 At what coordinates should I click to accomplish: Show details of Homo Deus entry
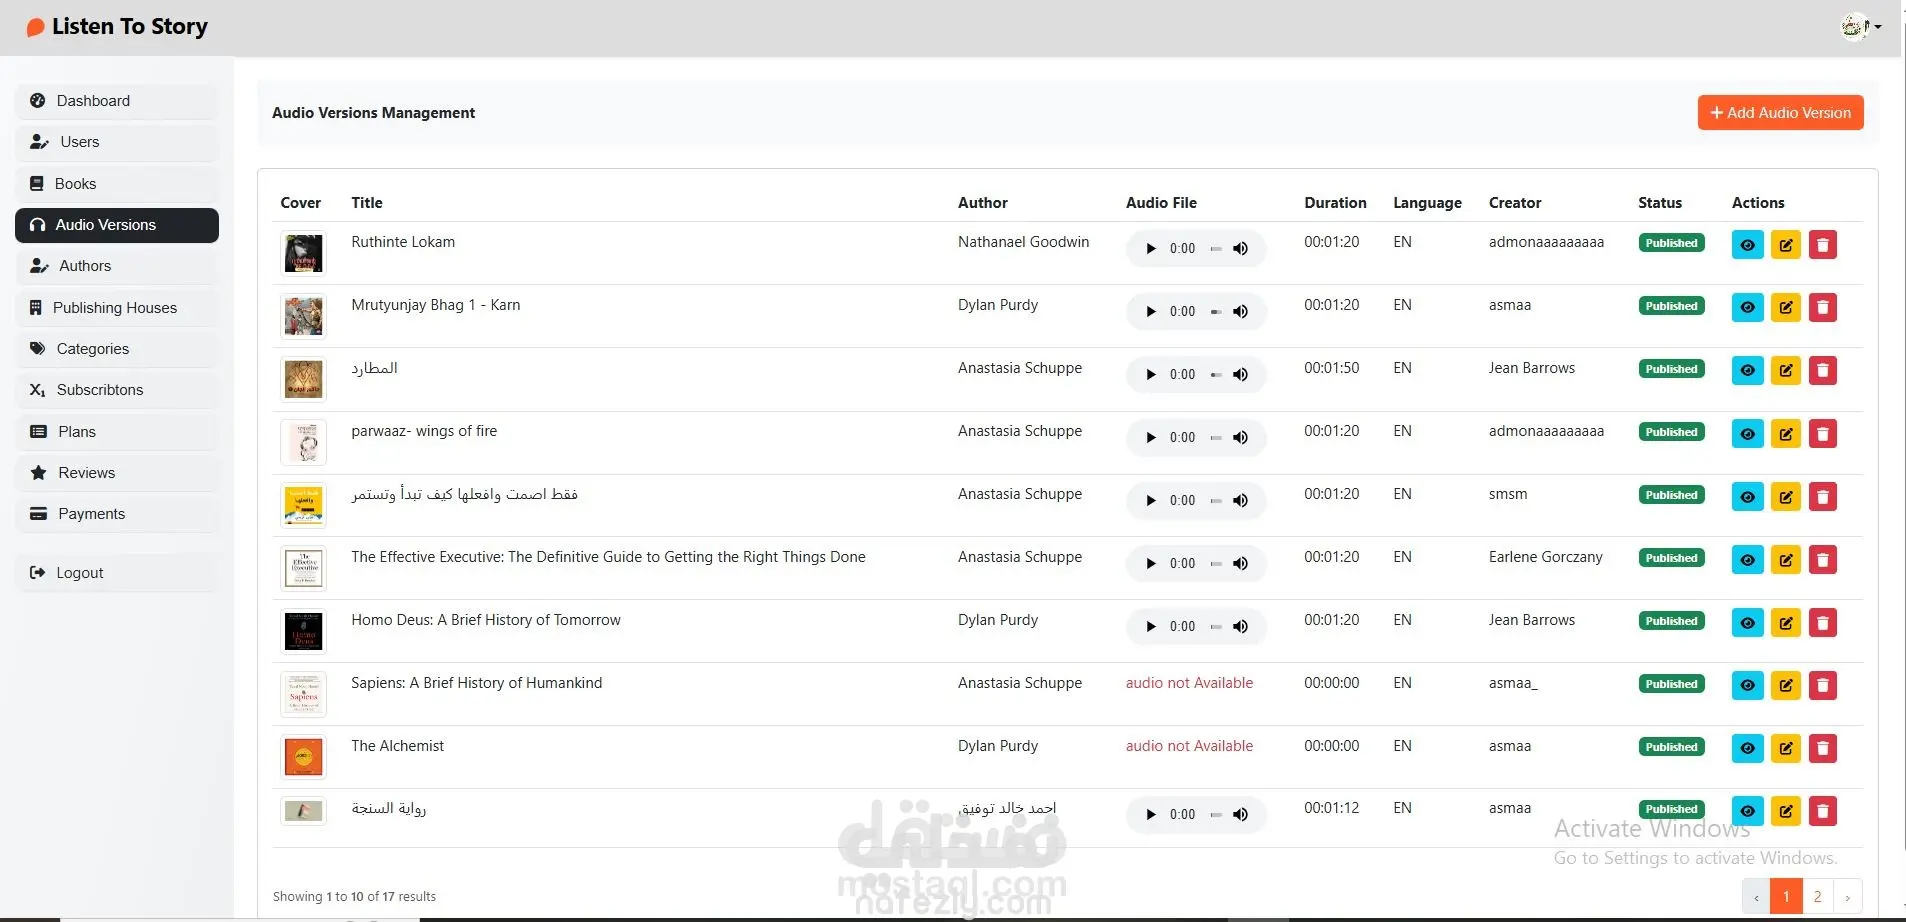[x=1747, y=623]
